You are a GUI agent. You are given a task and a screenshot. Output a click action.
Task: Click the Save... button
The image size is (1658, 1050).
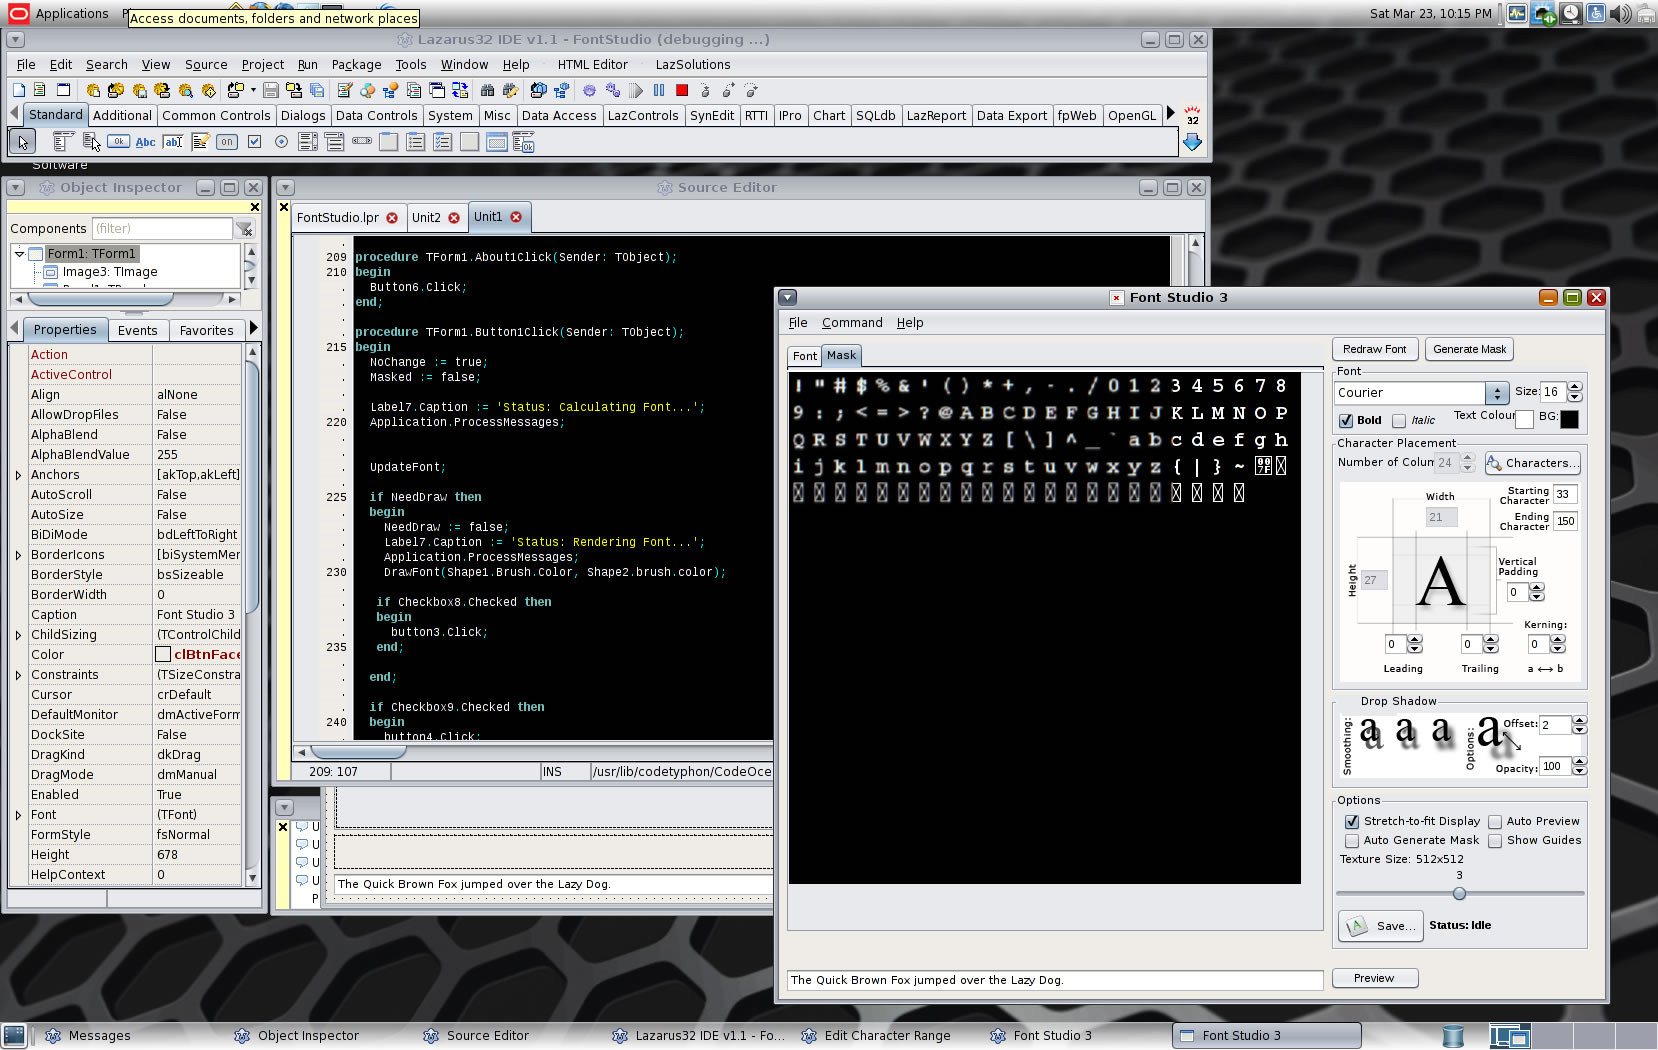click(x=1380, y=926)
